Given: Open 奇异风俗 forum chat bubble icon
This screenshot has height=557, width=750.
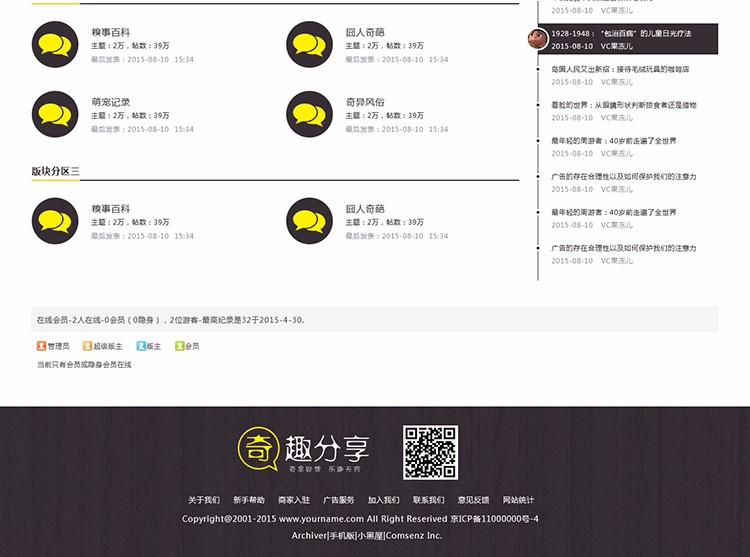Looking at the screenshot, I should coord(309,114).
